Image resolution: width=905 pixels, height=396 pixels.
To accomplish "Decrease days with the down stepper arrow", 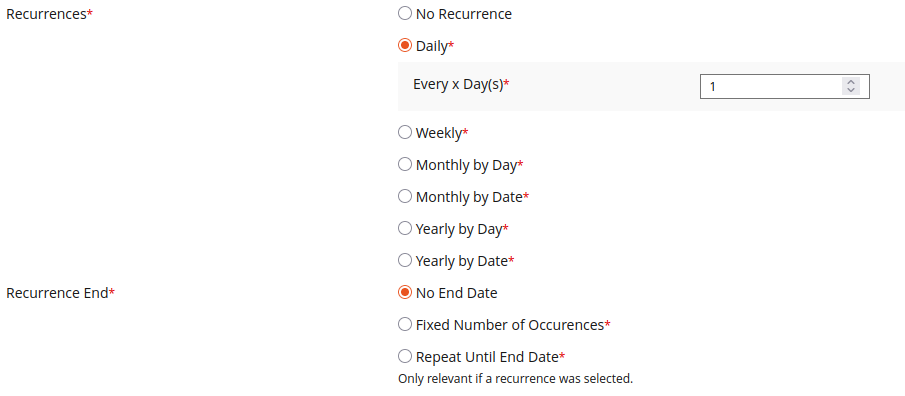I will coord(851,91).
